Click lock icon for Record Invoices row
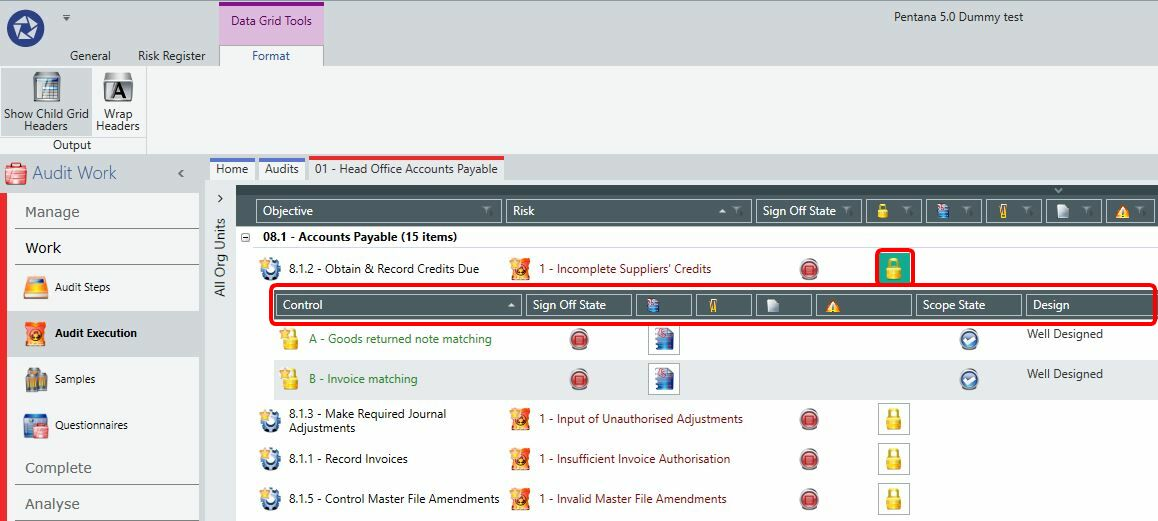The image size is (1158, 521). pyautogui.click(x=894, y=459)
